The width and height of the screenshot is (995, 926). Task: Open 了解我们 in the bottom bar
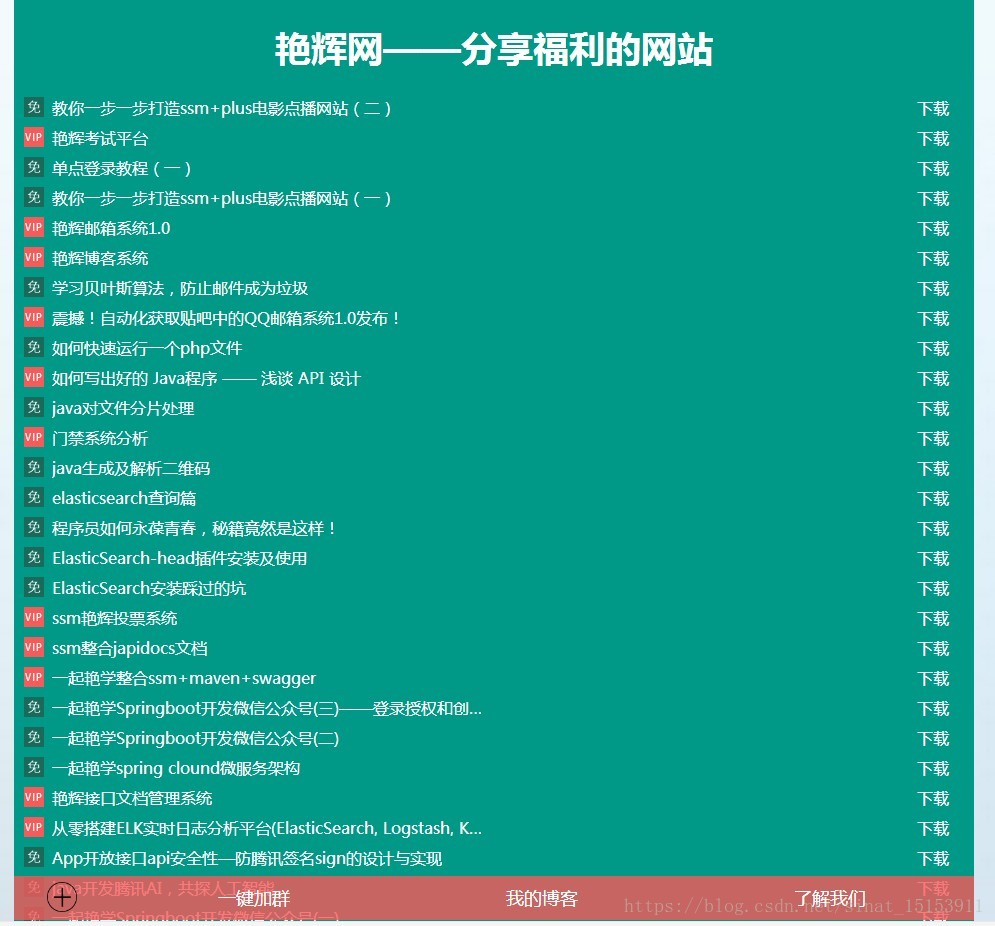829,899
